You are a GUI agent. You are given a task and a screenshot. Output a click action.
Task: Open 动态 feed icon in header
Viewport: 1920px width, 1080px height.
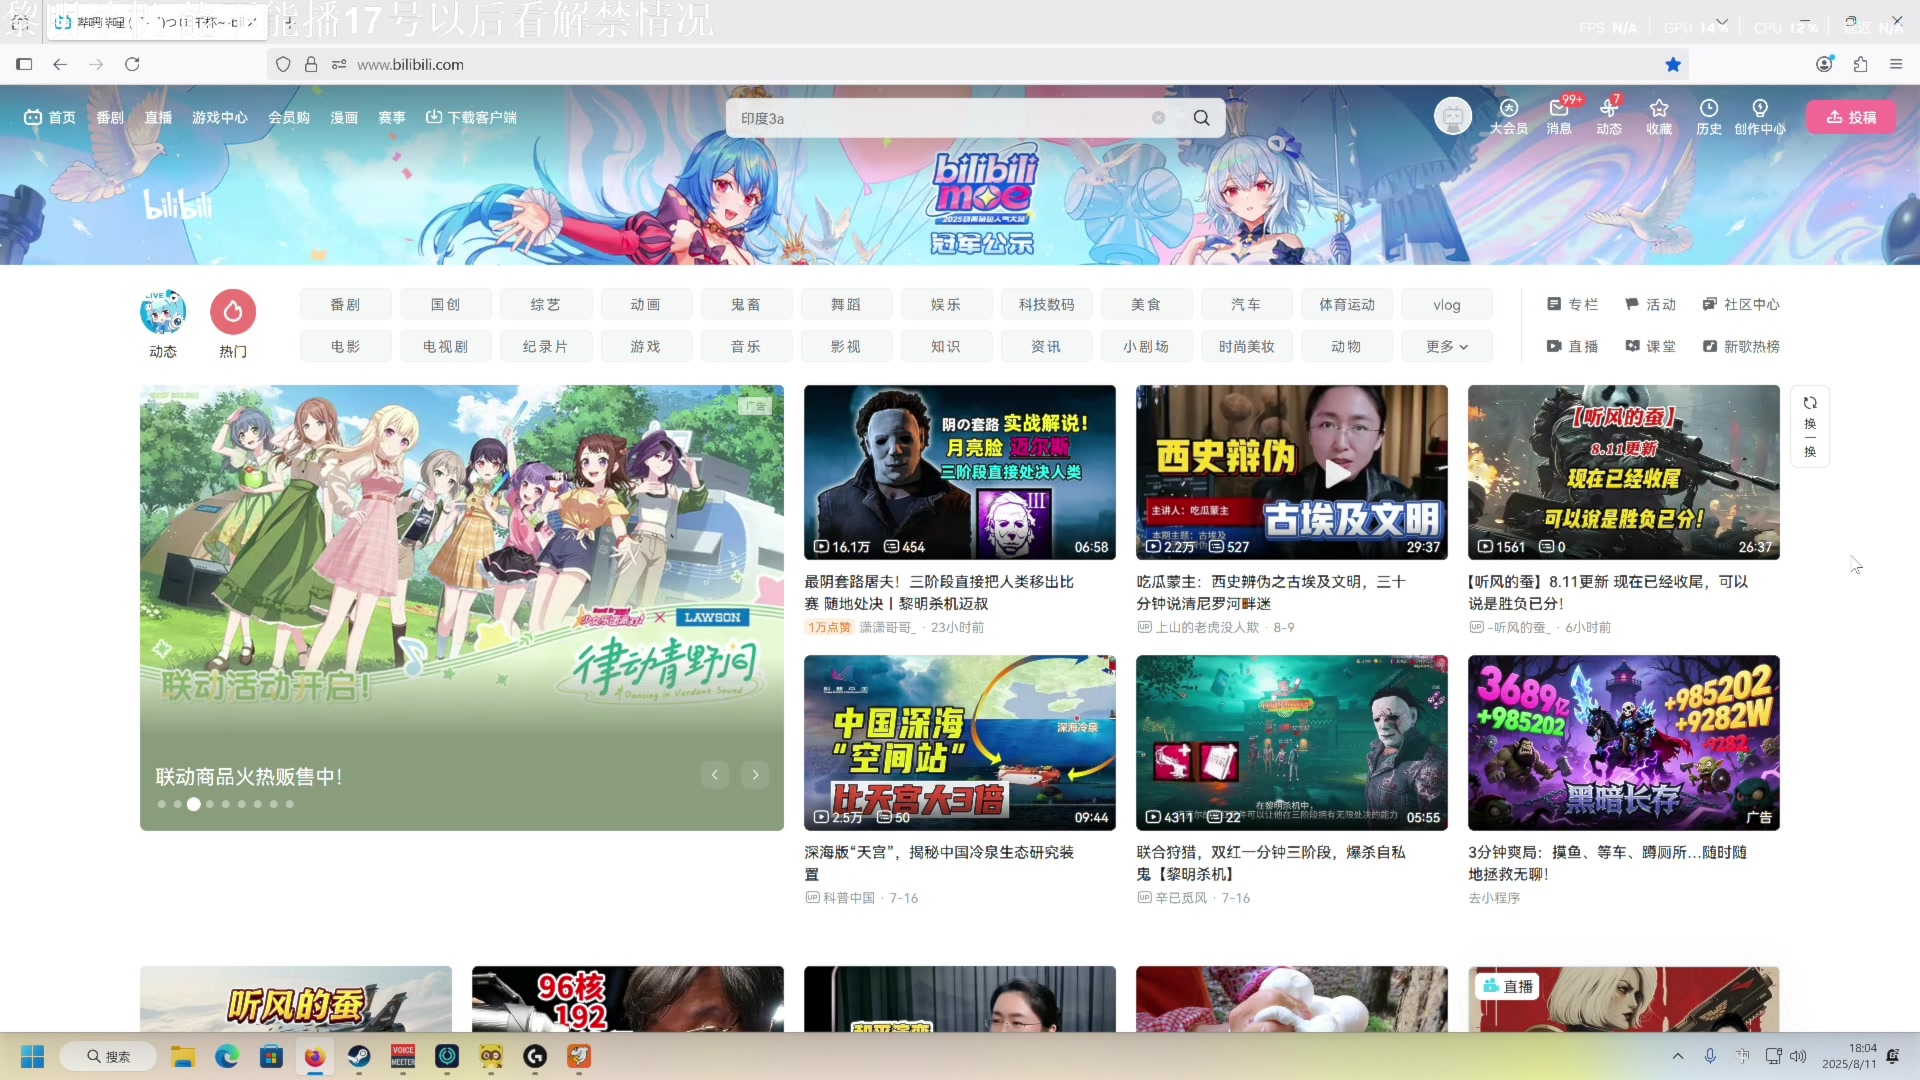tap(1609, 117)
